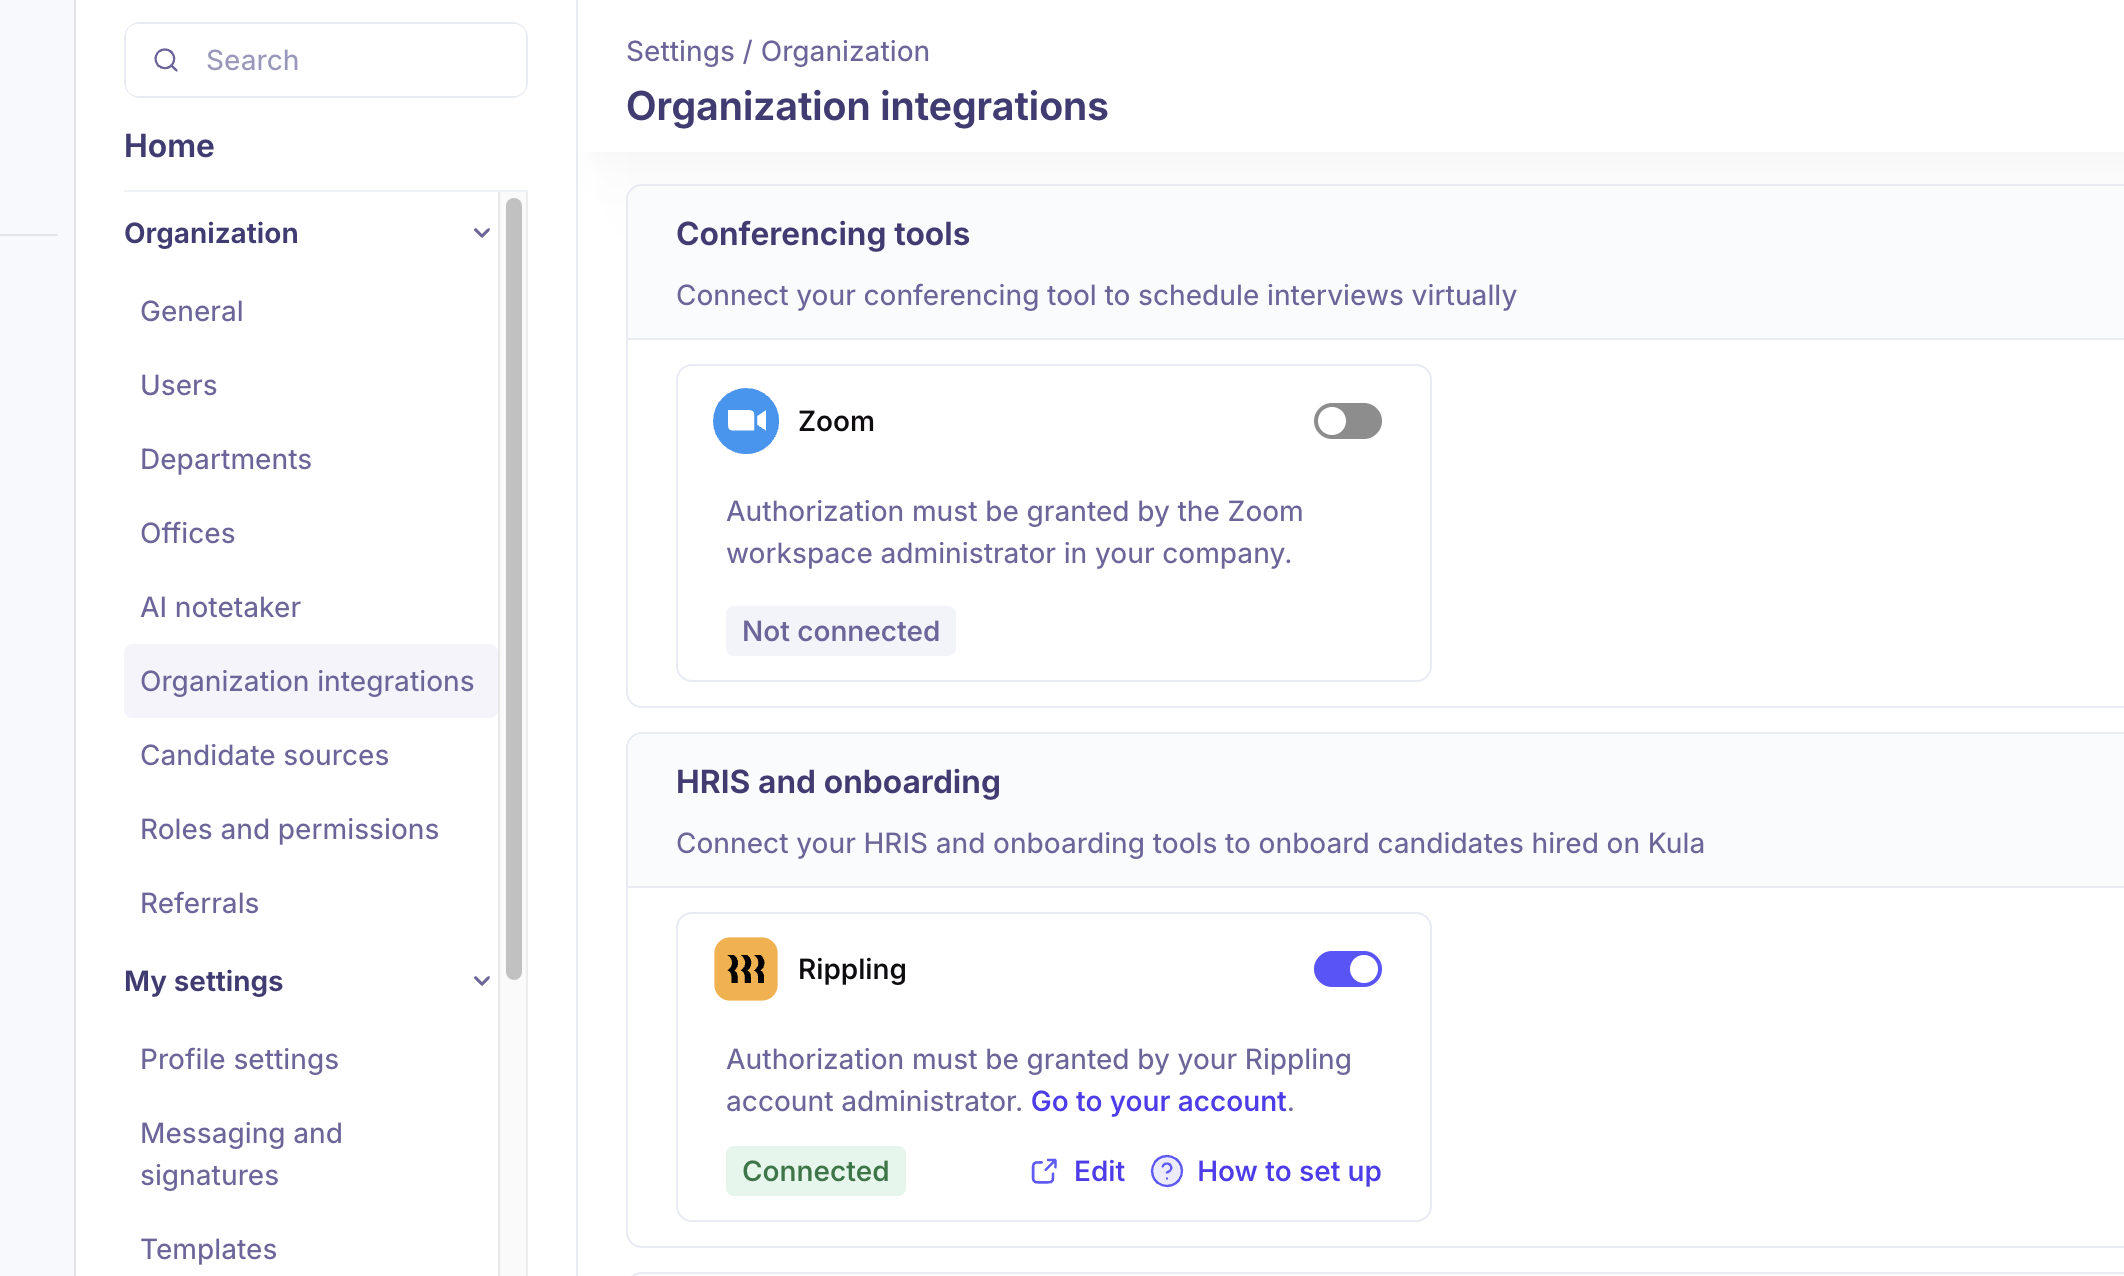Click the search magnifier icon
This screenshot has height=1276, width=2124.
click(166, 60)
